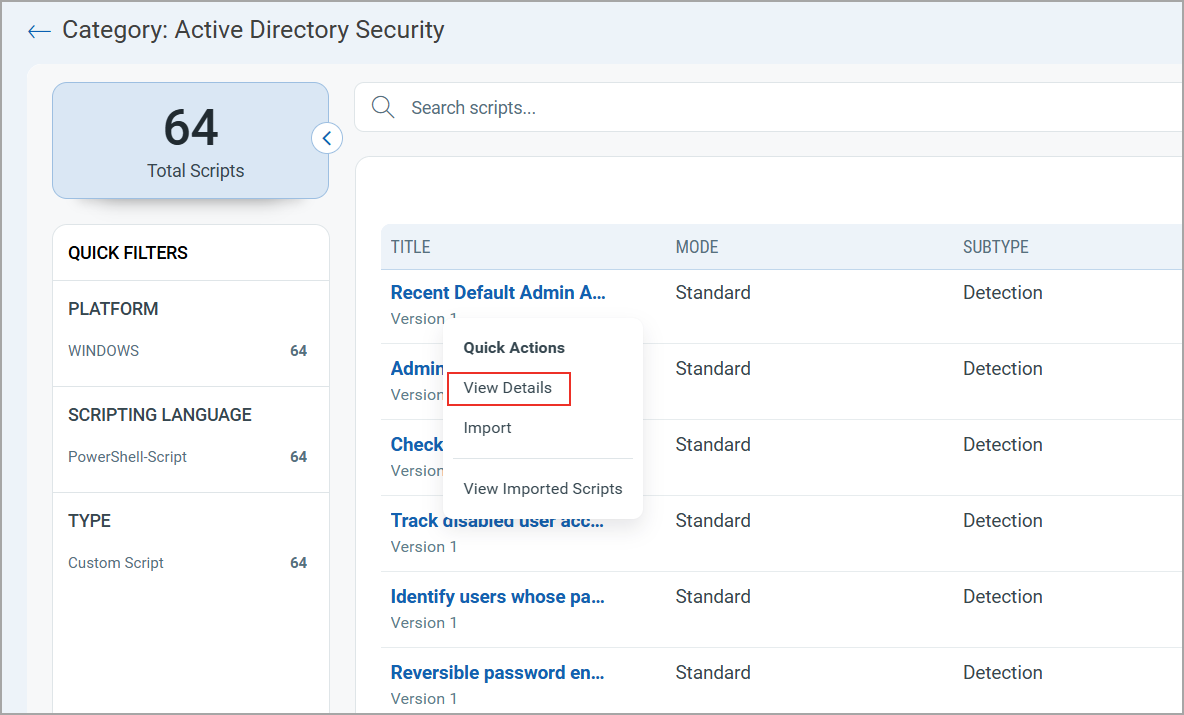Sort by TITLE column header
1184x715 pixels.
(410, 247)
